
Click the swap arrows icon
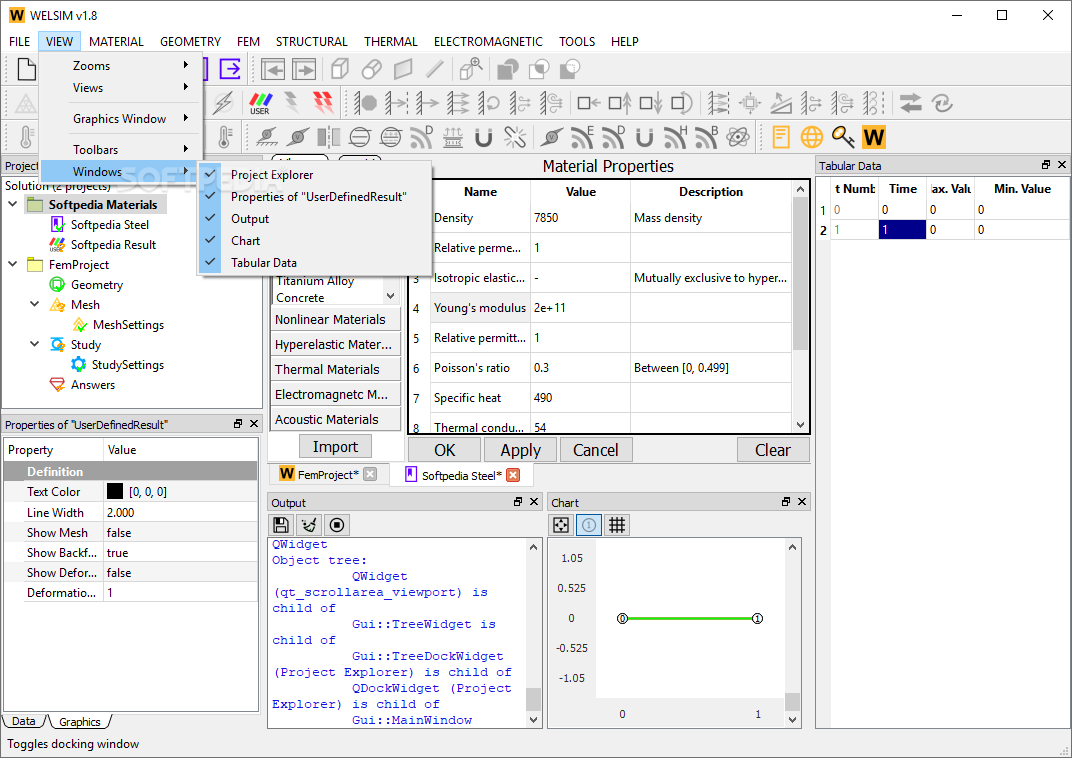click(911, 103)
